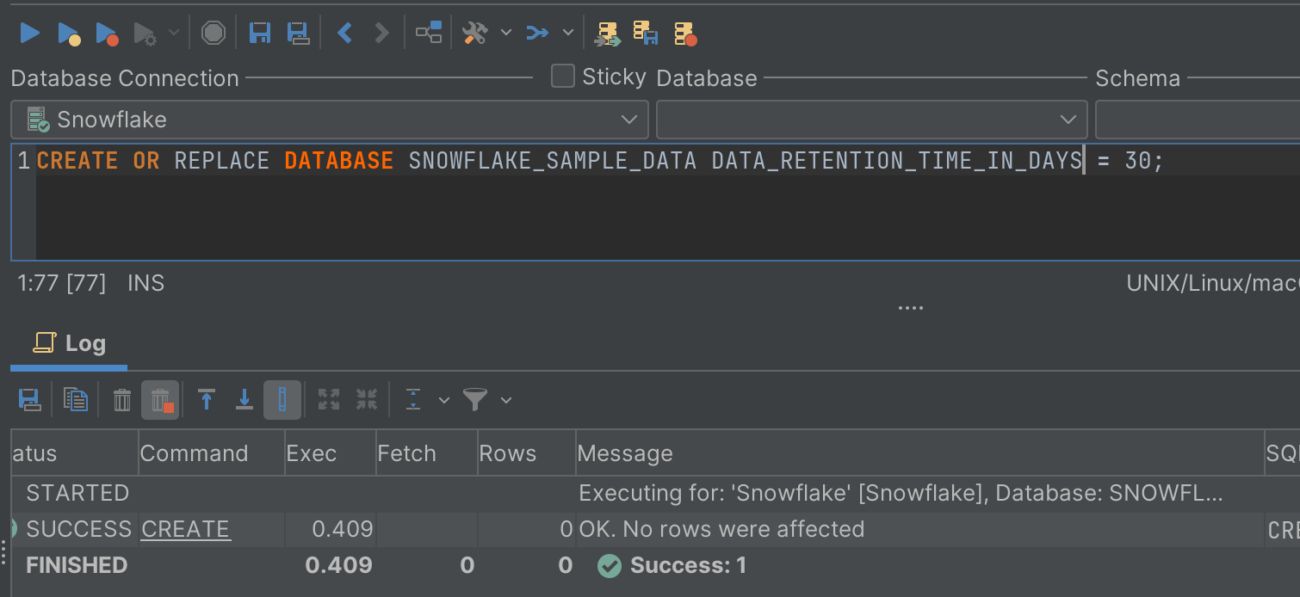Open the tools wrench icon

pos(474,32)
